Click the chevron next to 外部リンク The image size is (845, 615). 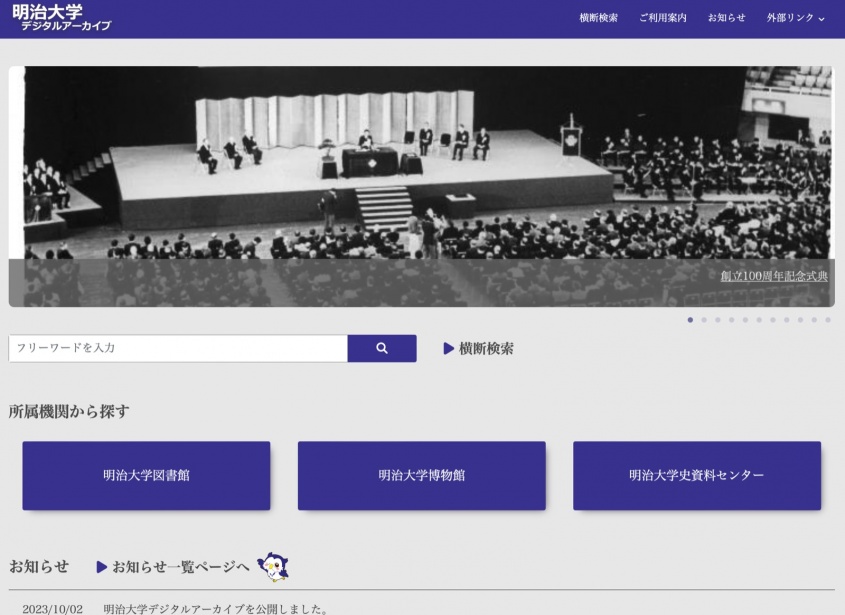click(x=821, y=19)
